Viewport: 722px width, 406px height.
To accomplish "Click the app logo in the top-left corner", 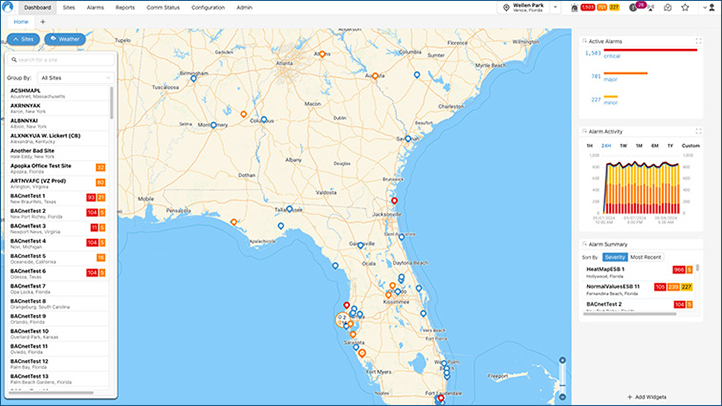I will pyautogui.click(x=7, y=6).
